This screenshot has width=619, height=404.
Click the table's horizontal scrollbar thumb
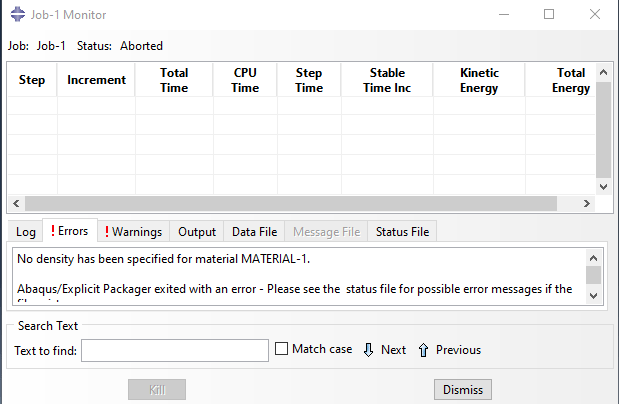(291, 203)
